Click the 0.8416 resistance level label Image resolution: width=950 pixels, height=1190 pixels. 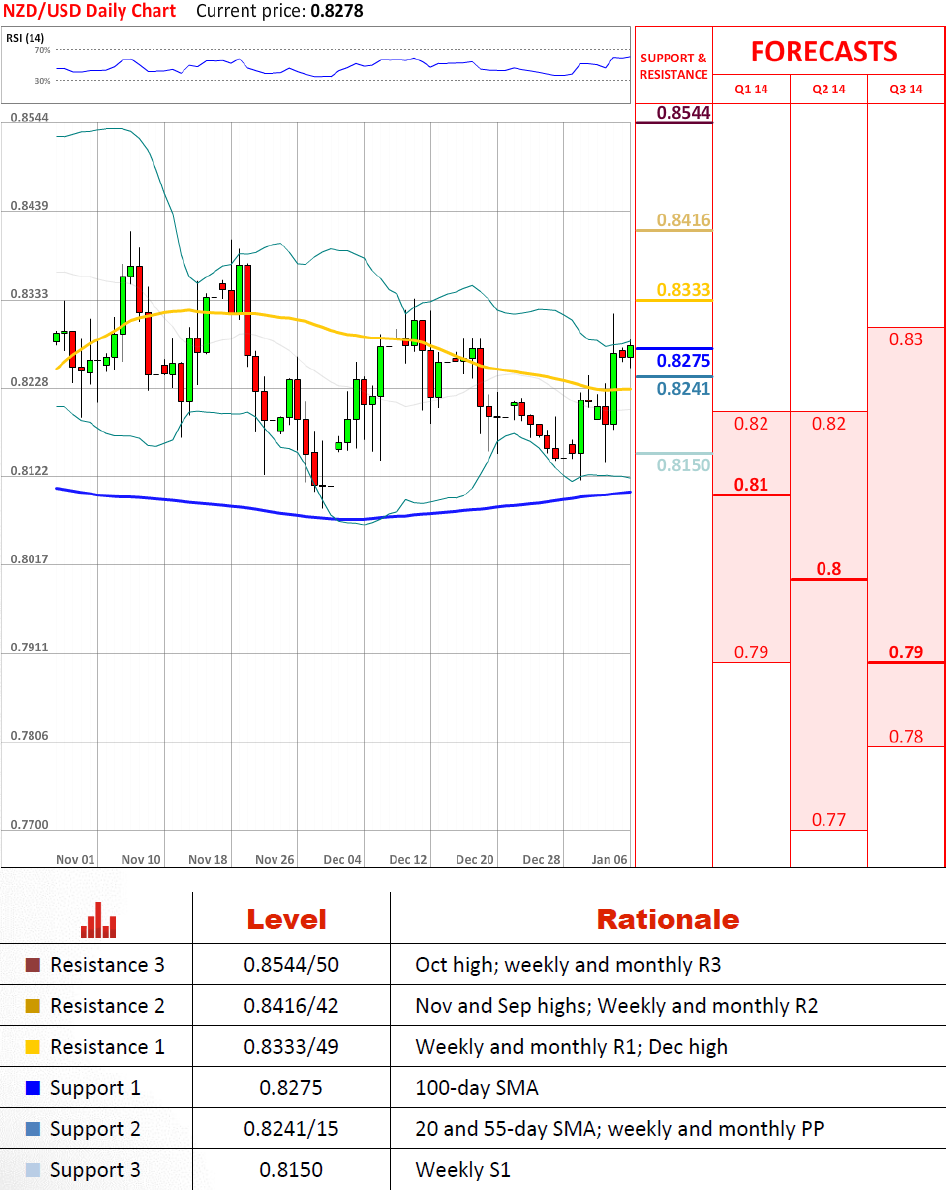tap(684, 220)
